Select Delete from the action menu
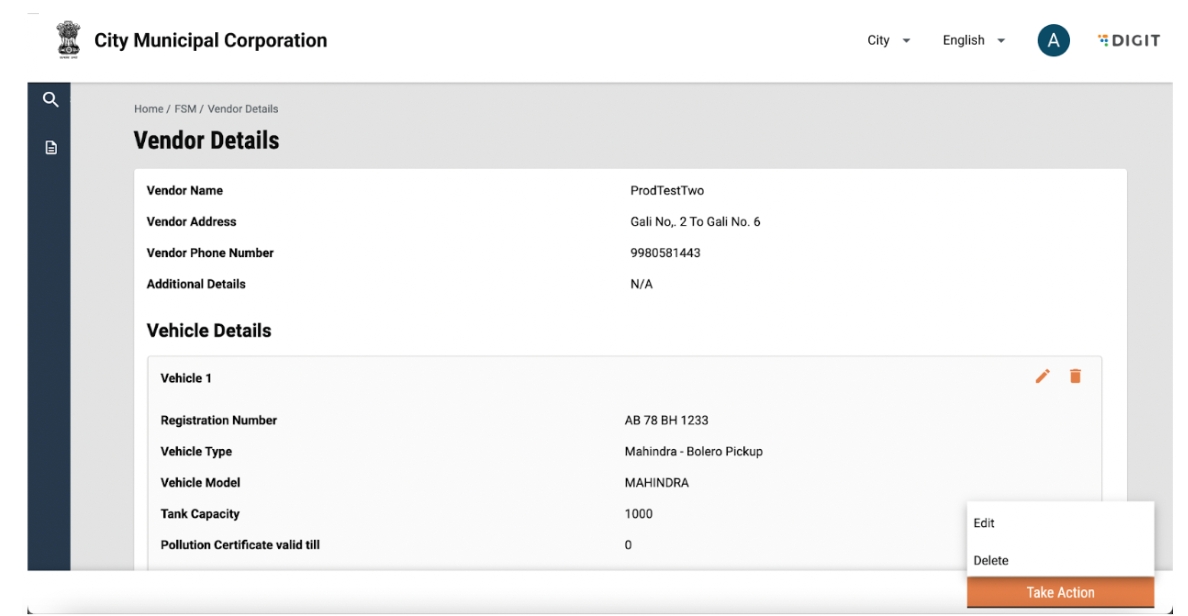The image size is (1188, 616). 991,561
